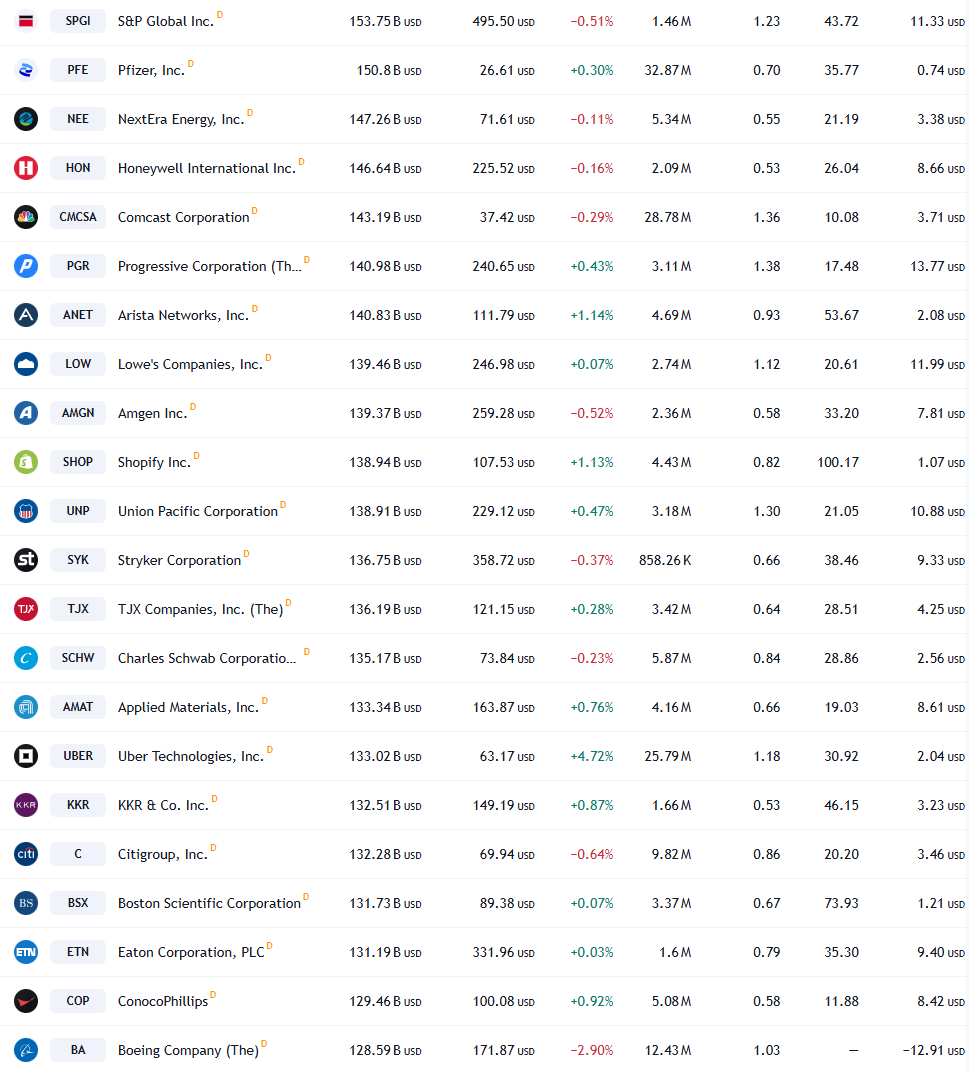Click the Lowe's logo icon
Image resolution: width=969 pixels, height=1071 pixels.
tap(26, 364)
